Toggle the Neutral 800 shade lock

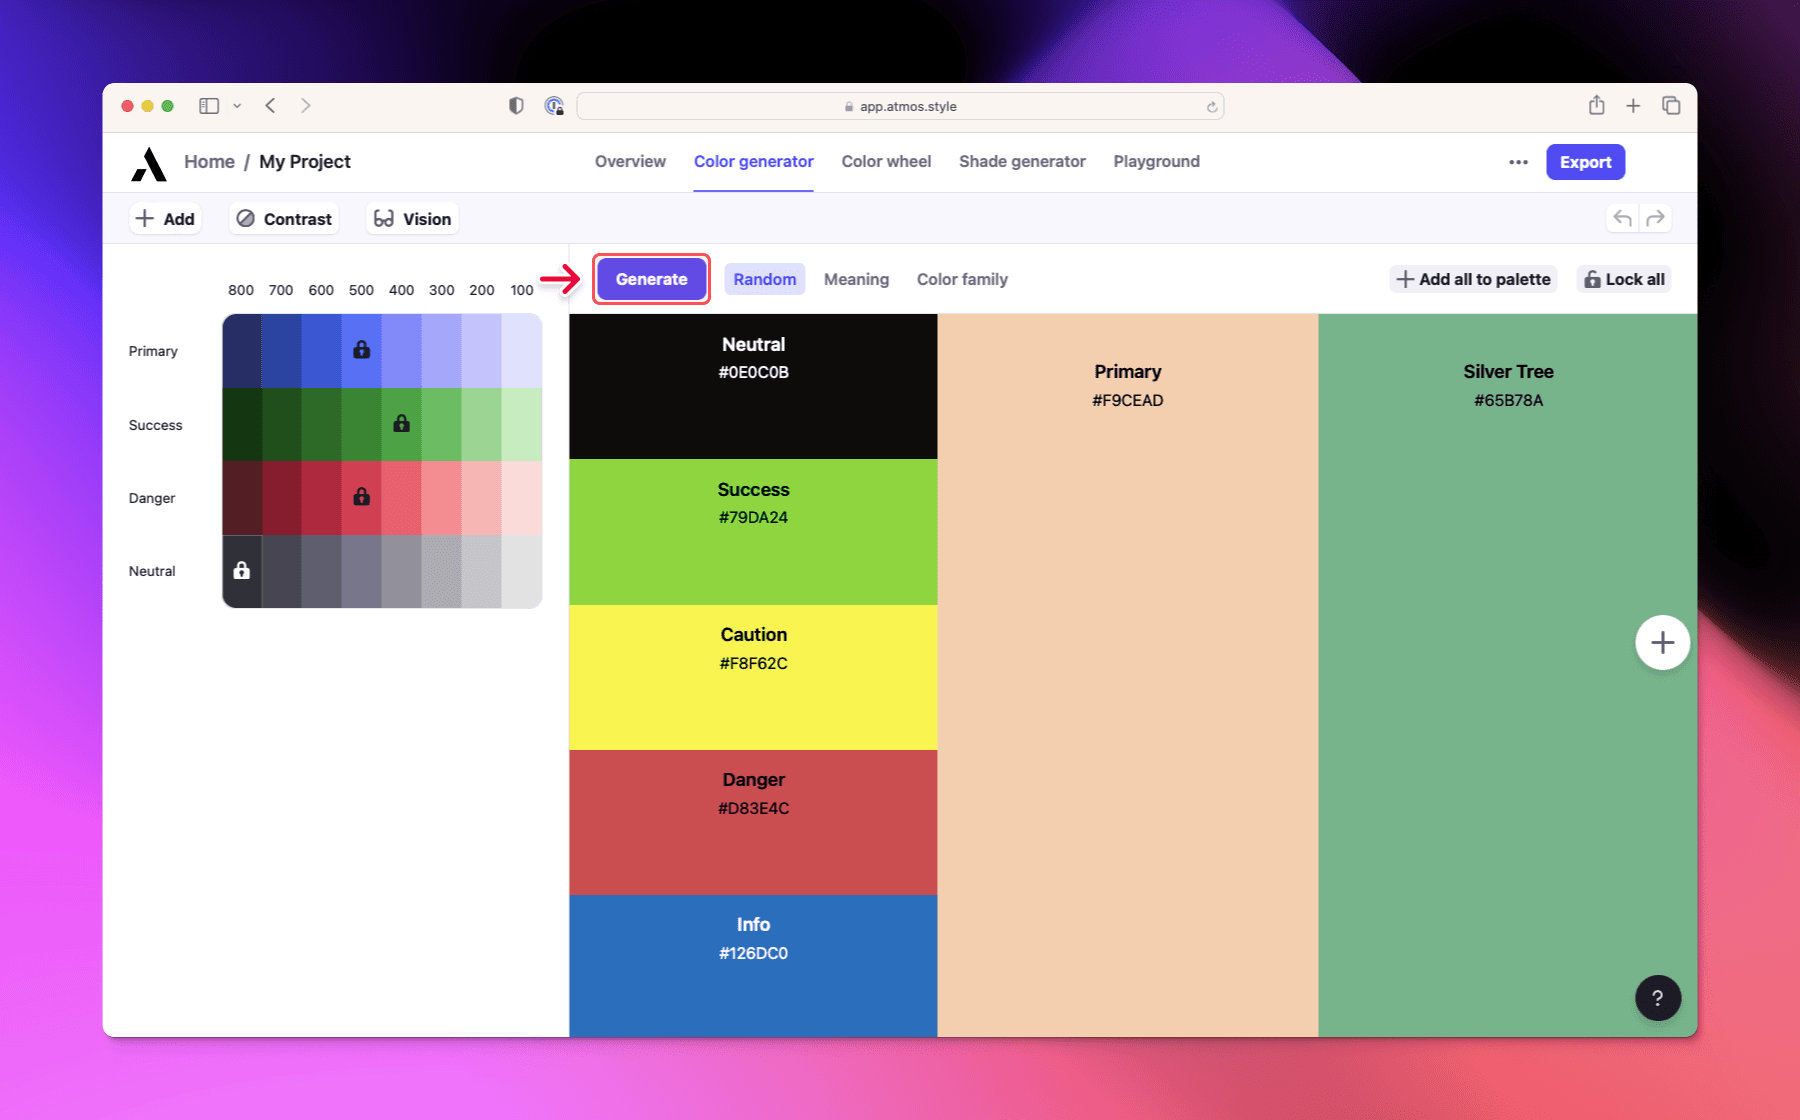(241, 571)
